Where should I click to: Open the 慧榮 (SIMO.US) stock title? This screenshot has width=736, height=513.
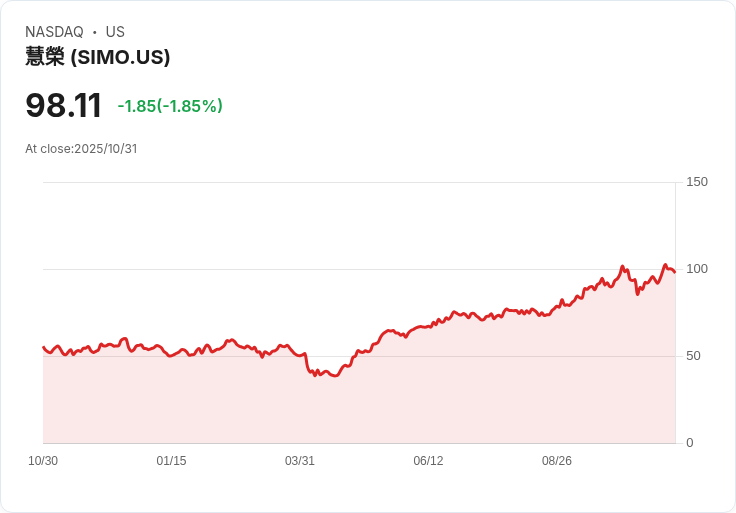[98, 57]
